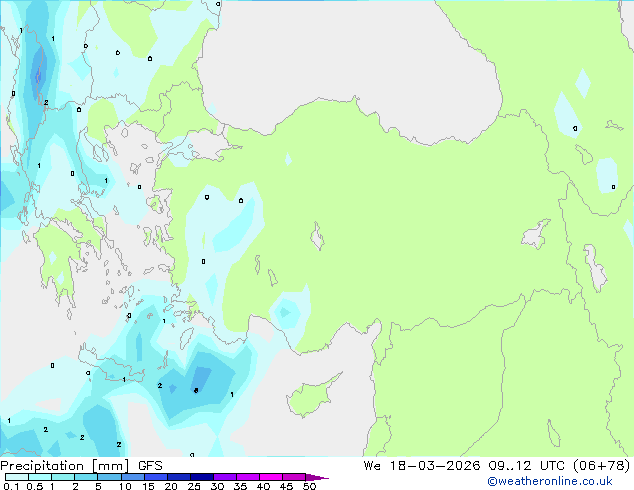
Task: Click the 'Precipitation [mm] GFS' title text
Action: [x=81, y=466]
